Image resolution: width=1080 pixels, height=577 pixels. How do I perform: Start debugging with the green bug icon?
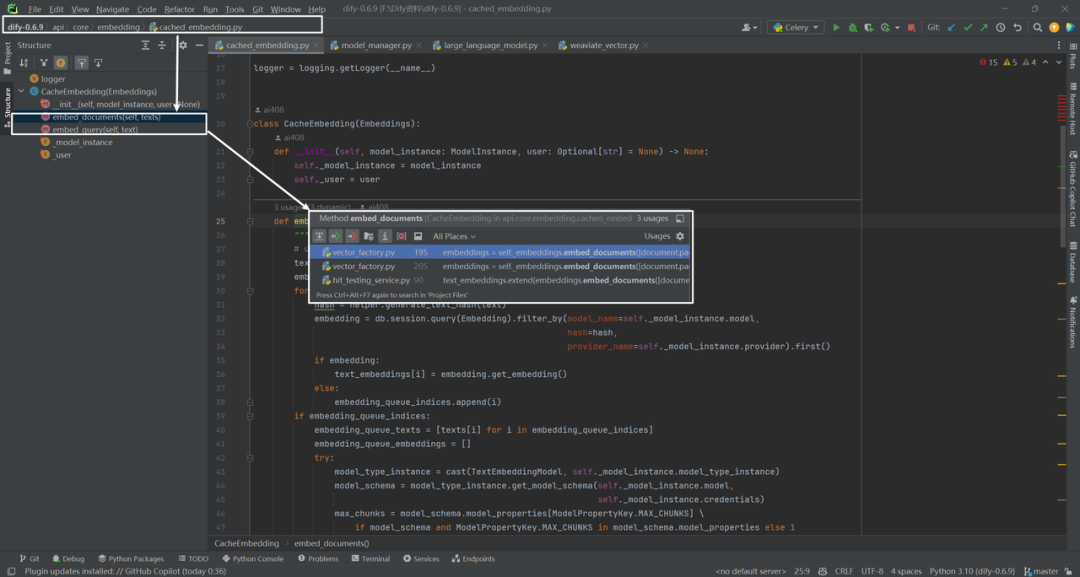[853, 28]
